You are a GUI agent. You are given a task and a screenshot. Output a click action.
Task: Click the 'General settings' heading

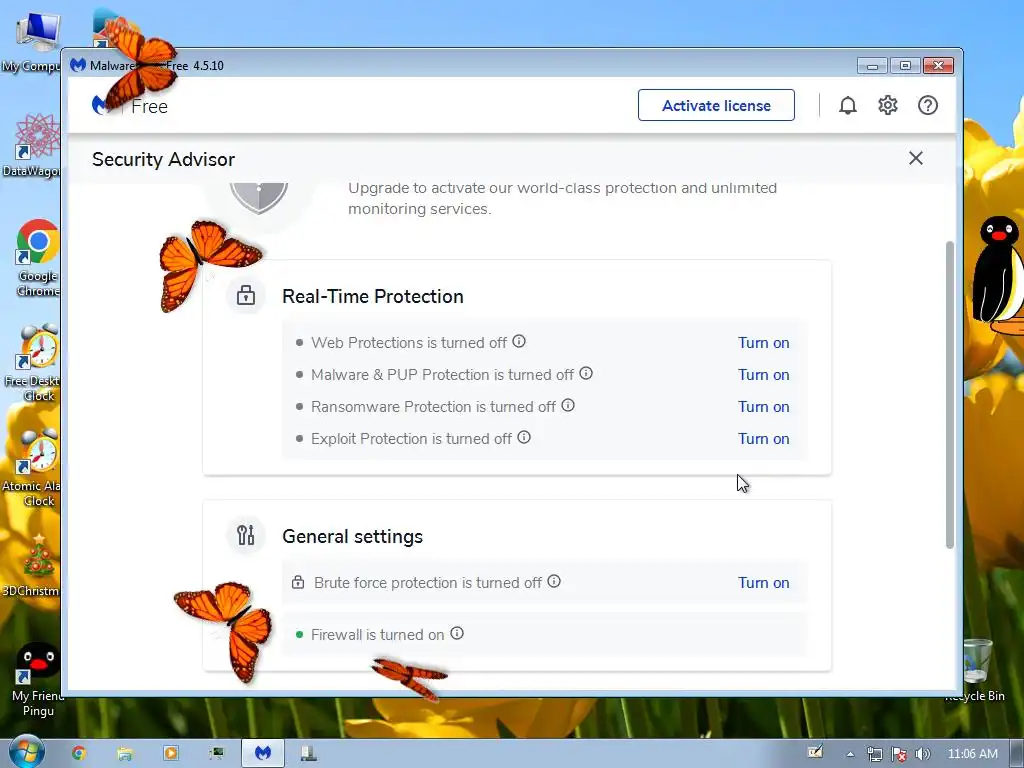point(353,537)
